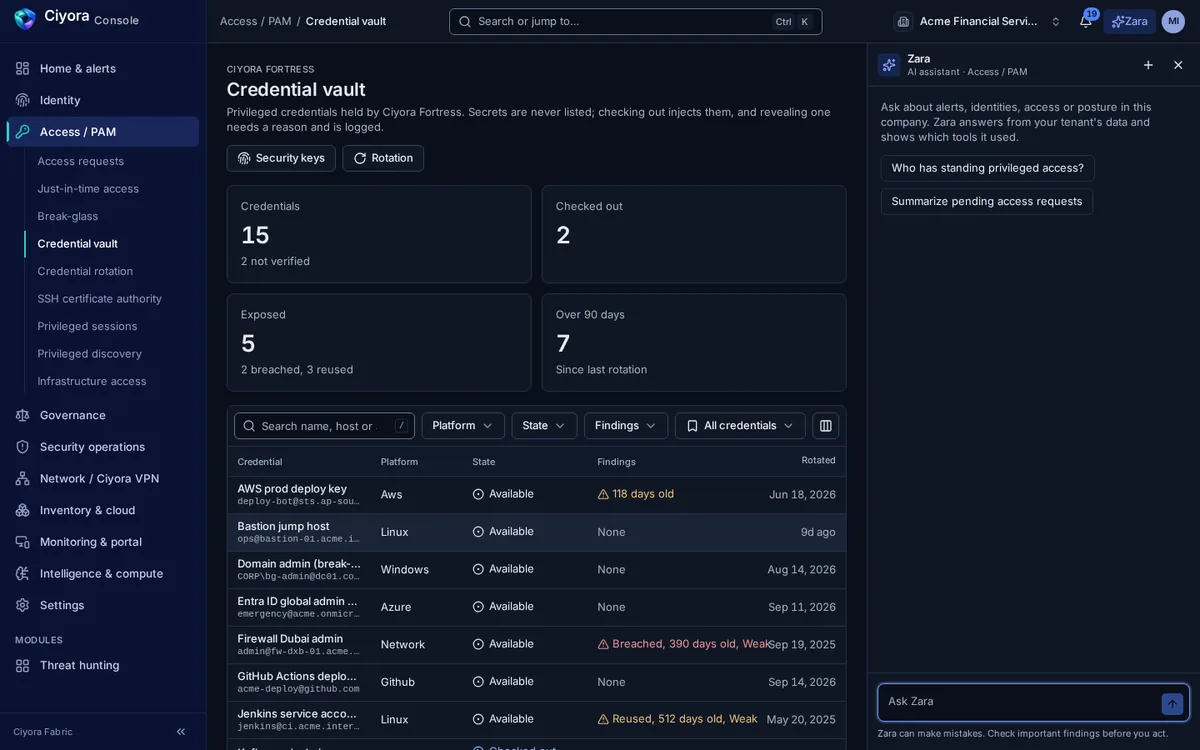Click the Intelligence & compute icon
The height and width of the screenshot is (750, 1200).
click(22, 574)
